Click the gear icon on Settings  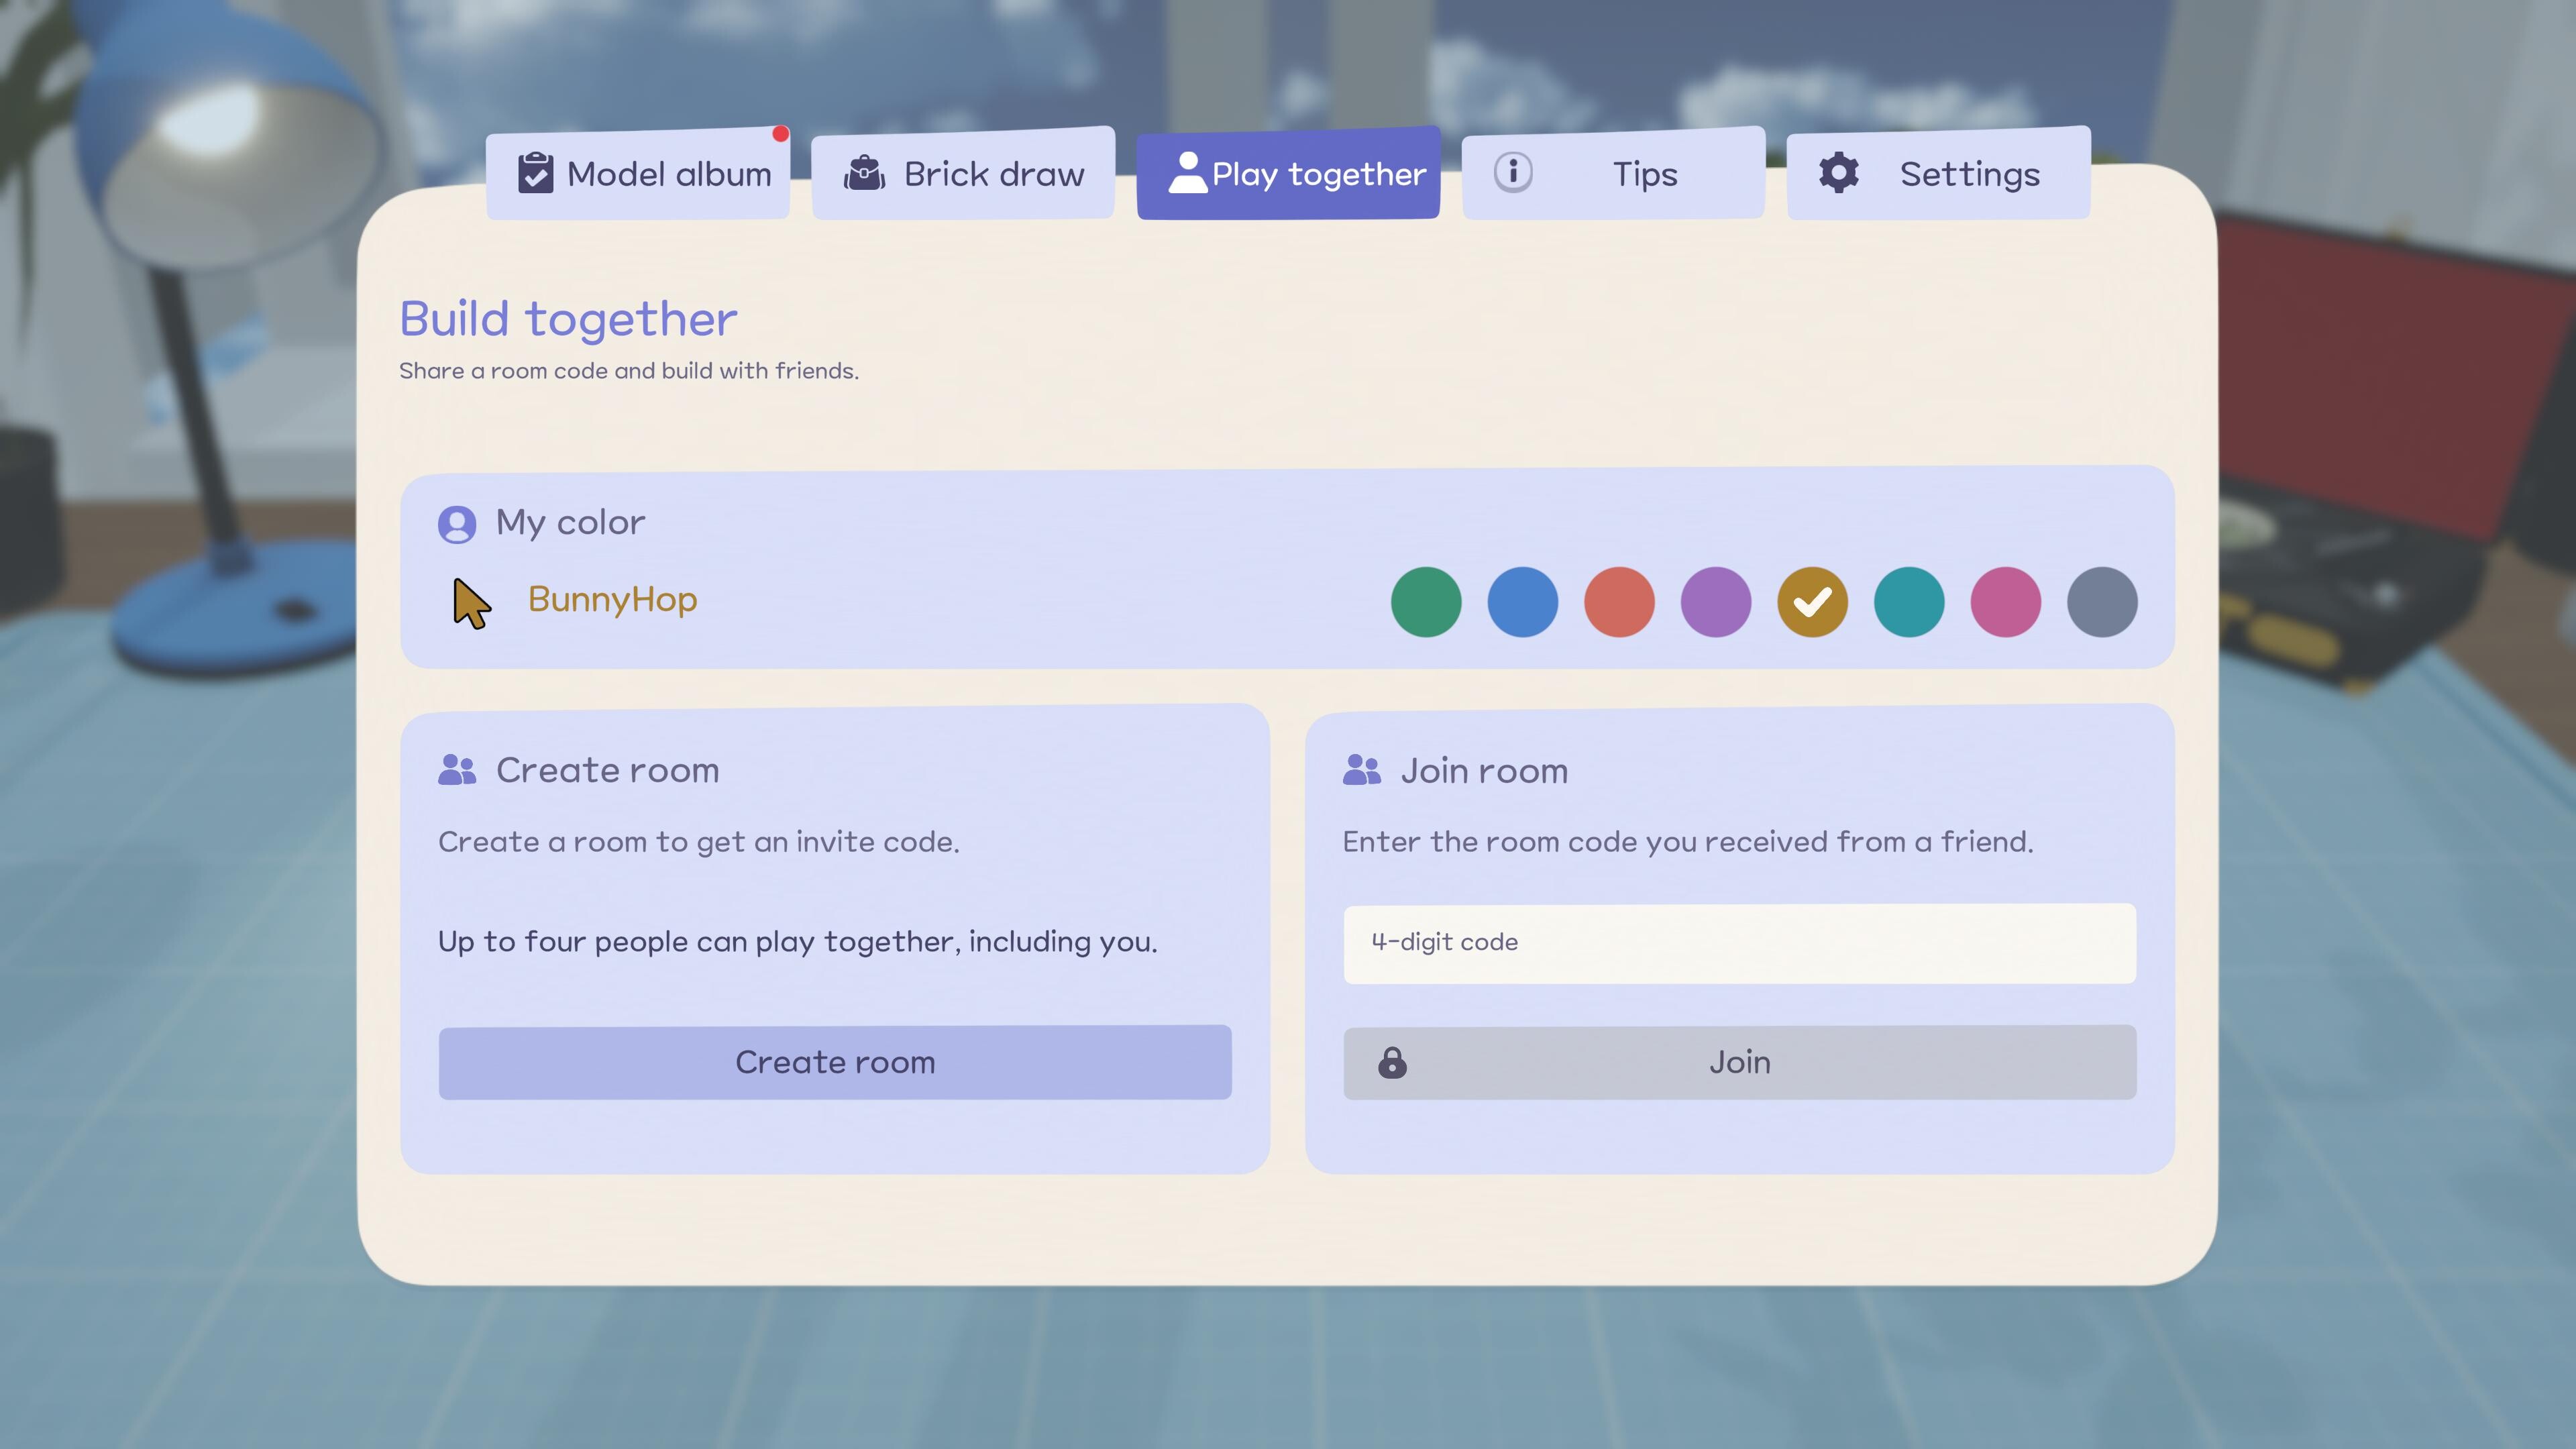1838,173
